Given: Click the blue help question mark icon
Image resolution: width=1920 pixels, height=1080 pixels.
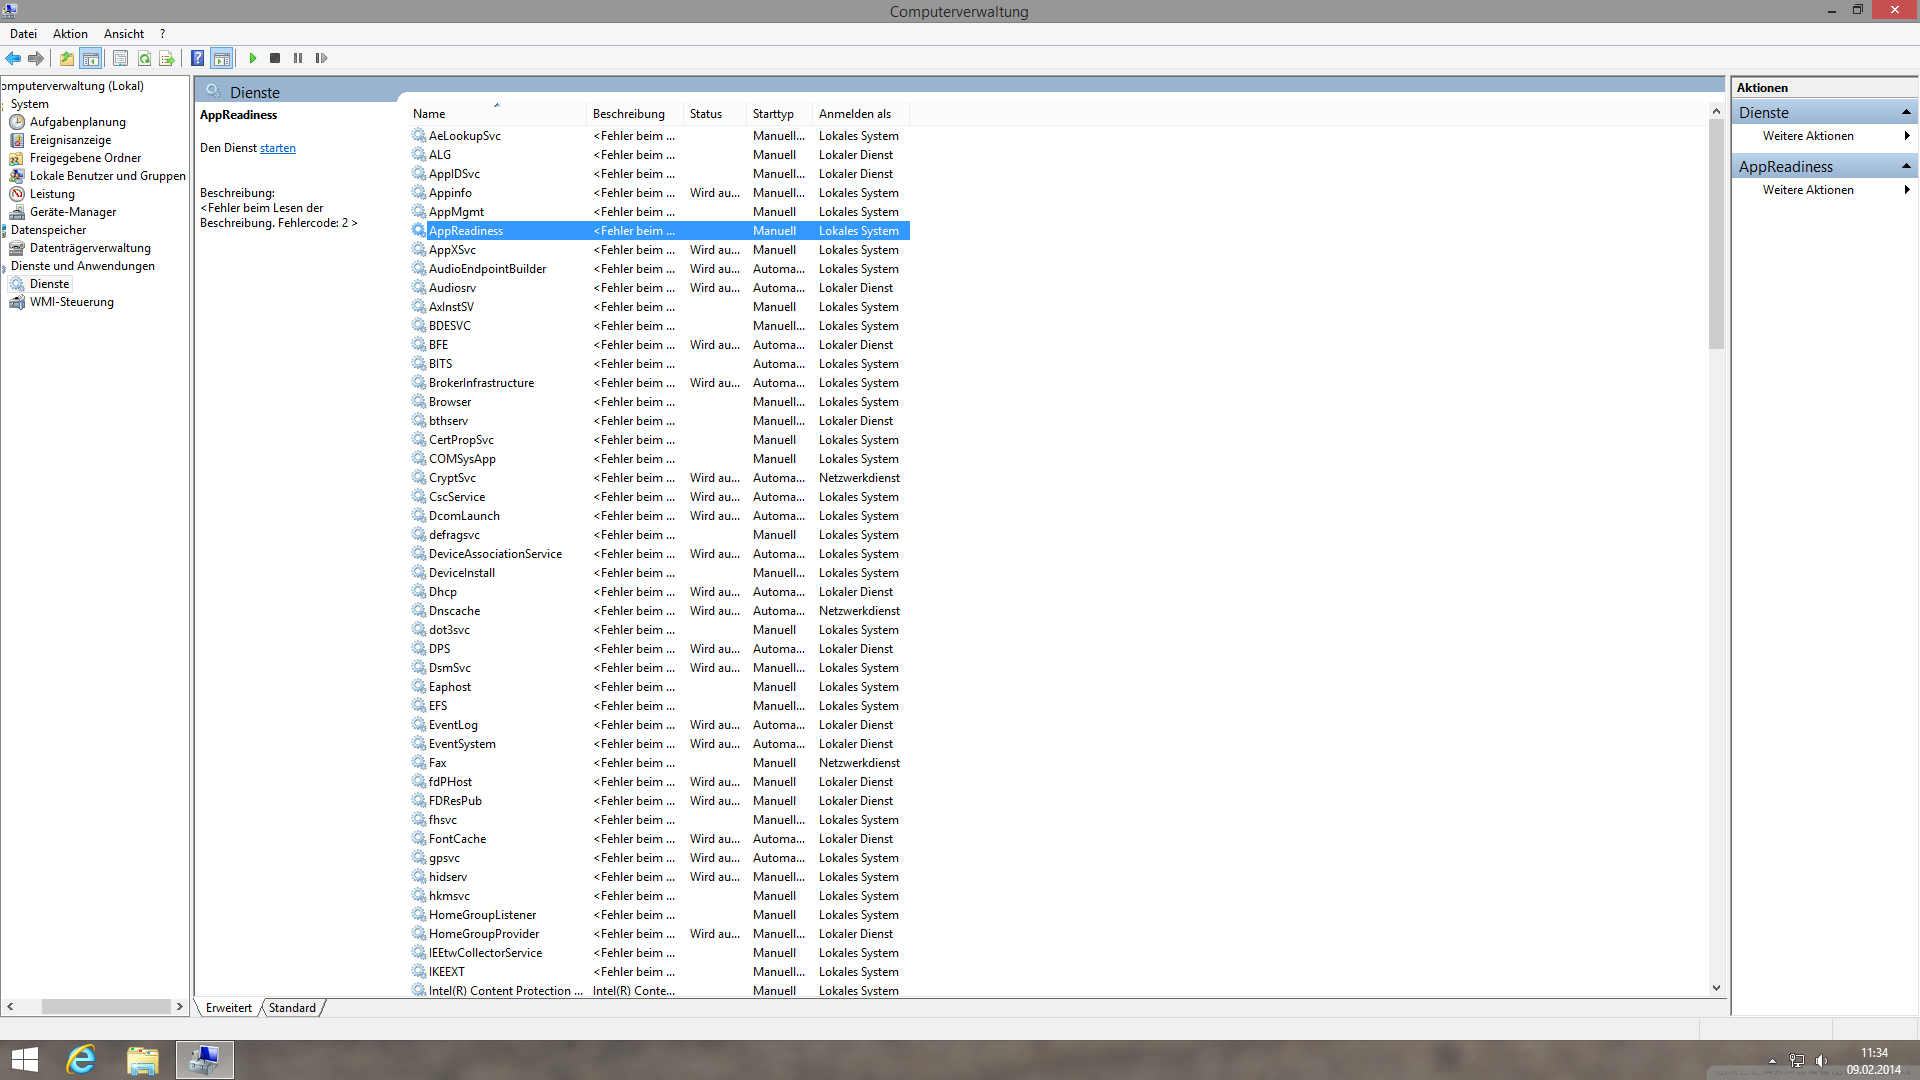Looking at the screenshot, I should pyautogui.click(x=198, y=58).
